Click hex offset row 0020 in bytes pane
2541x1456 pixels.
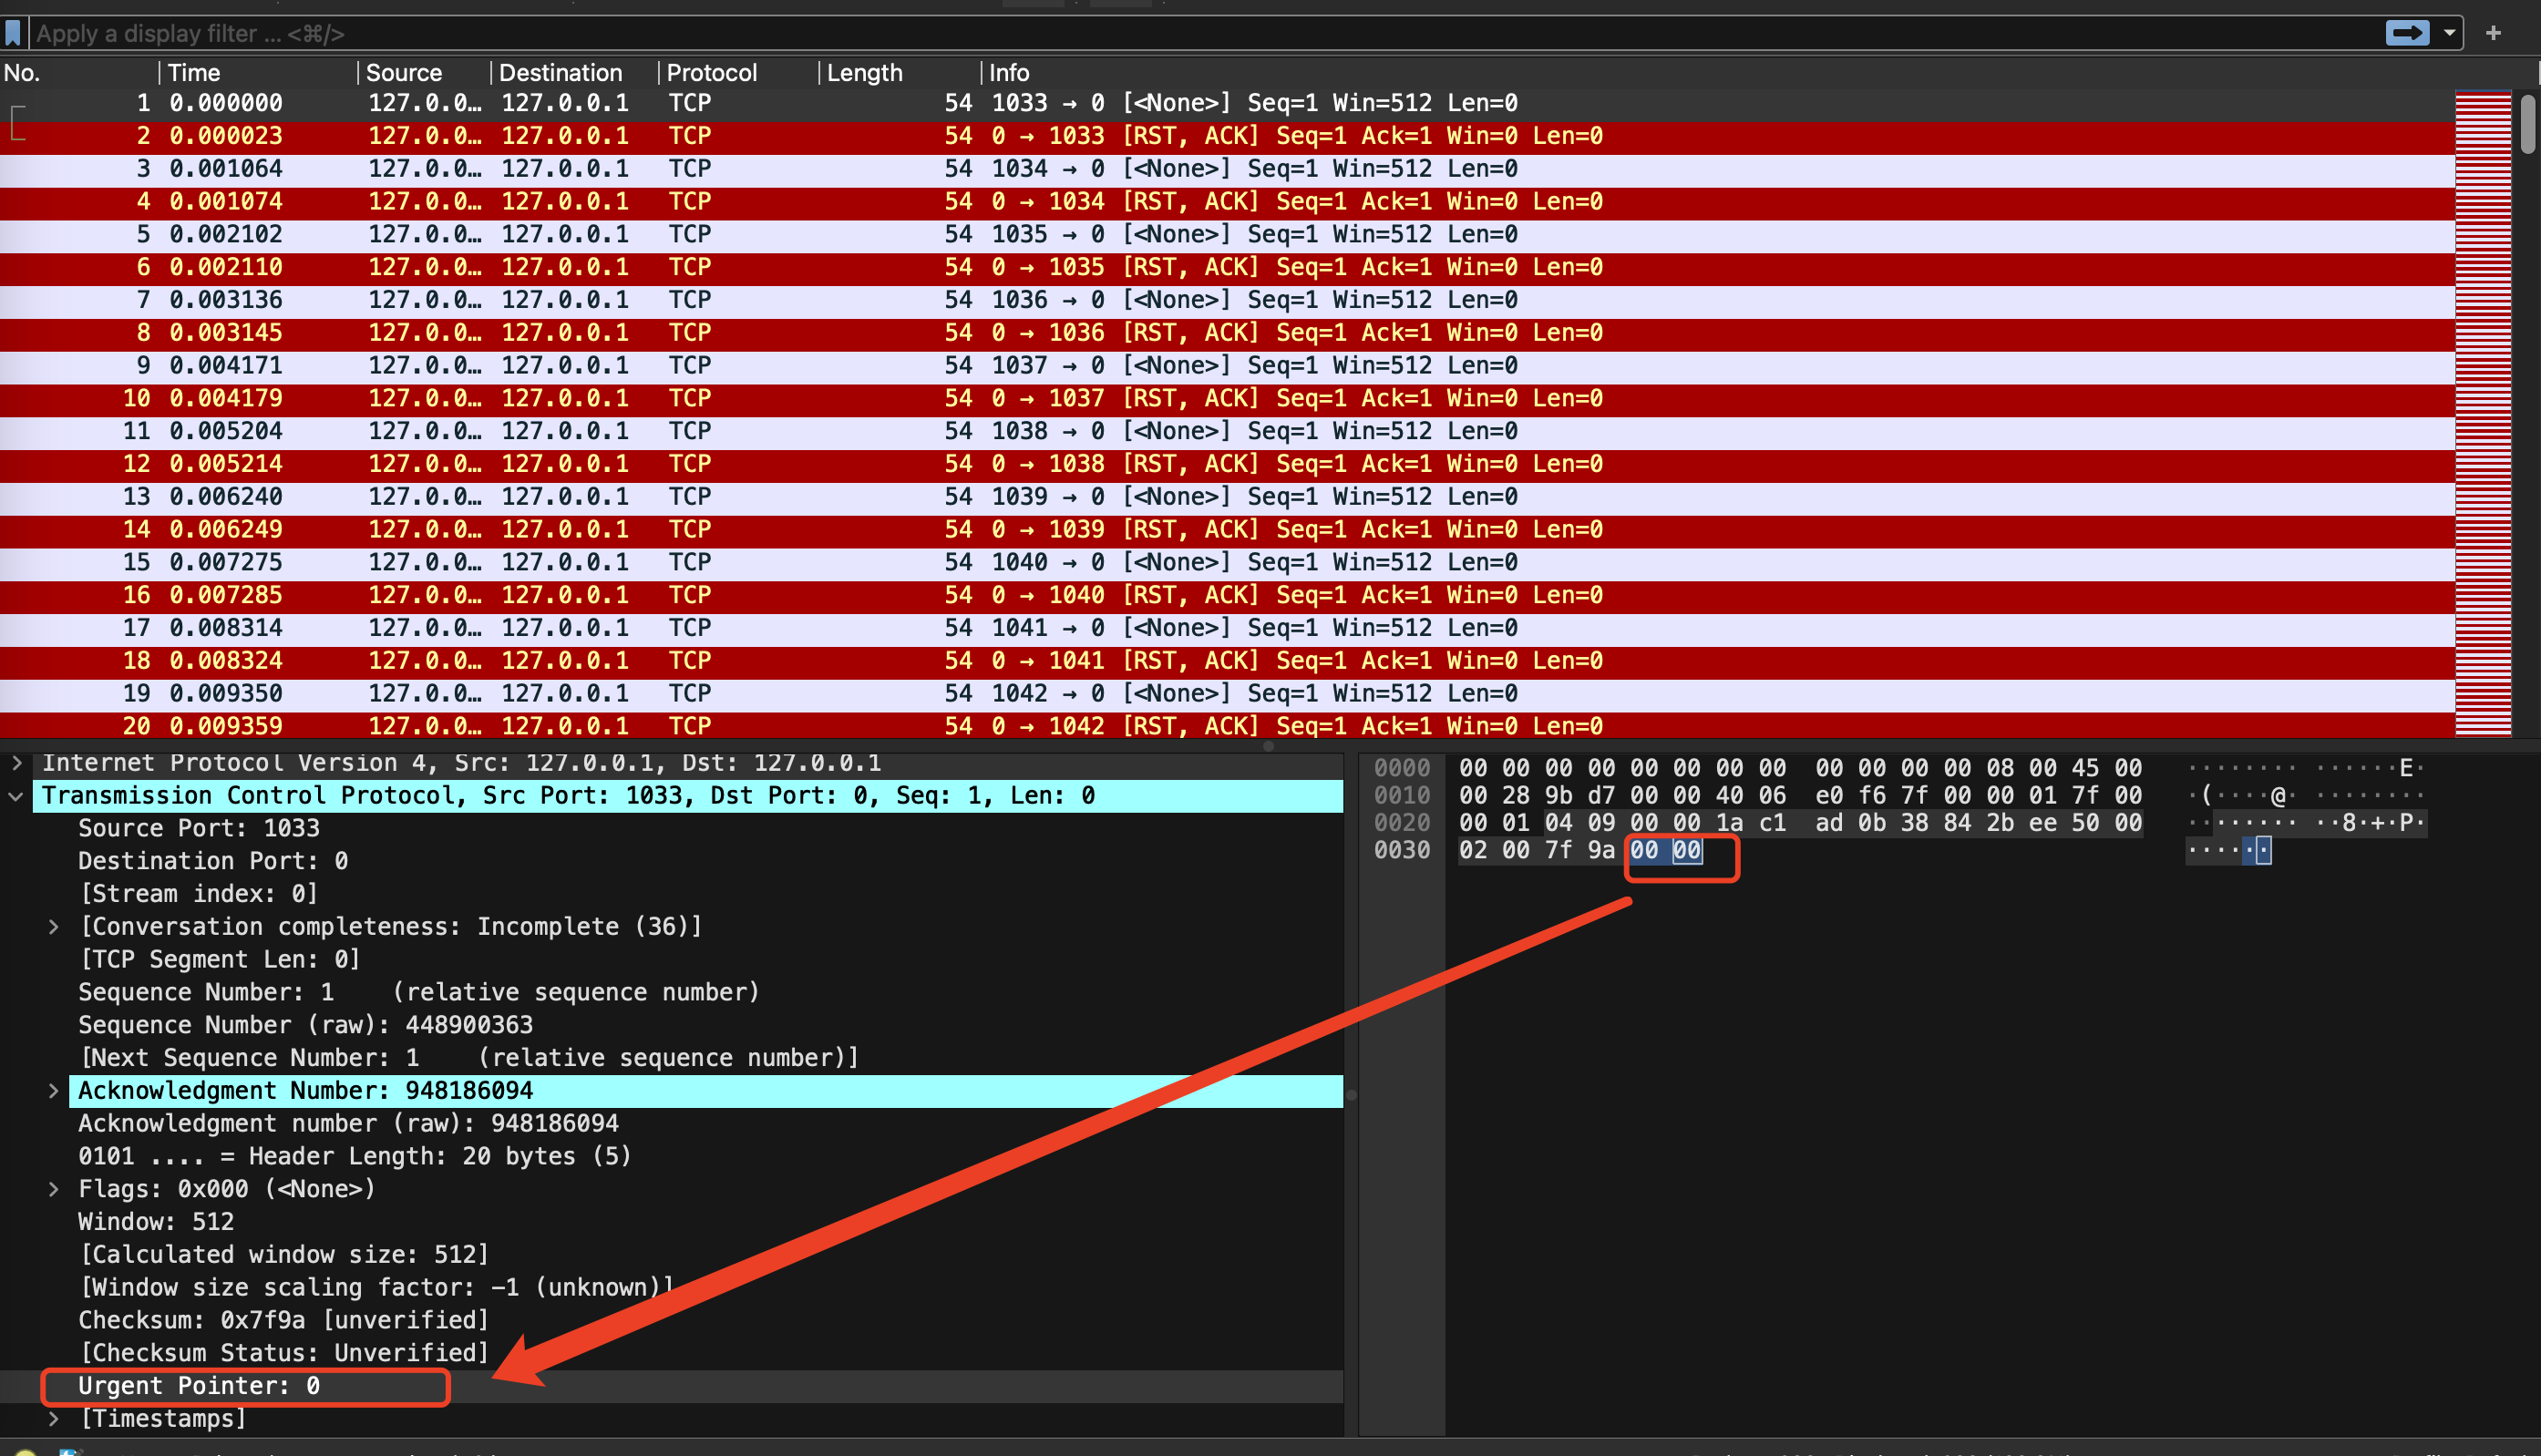[1402, 823]
